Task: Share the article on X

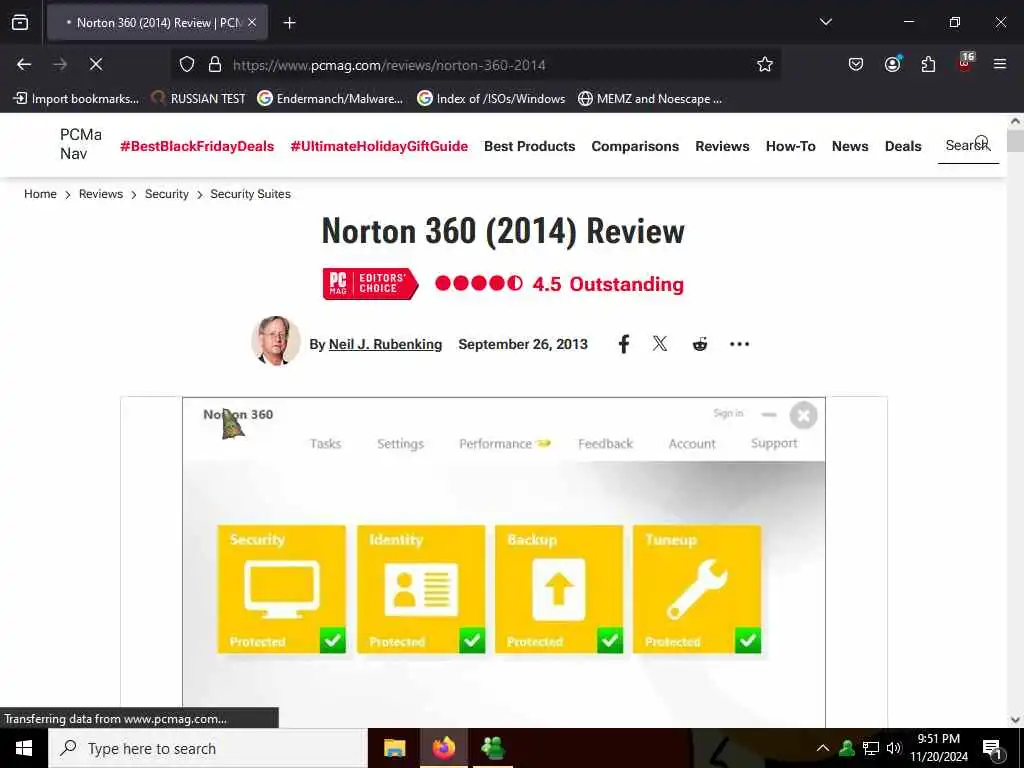Action: pos(660,344)
